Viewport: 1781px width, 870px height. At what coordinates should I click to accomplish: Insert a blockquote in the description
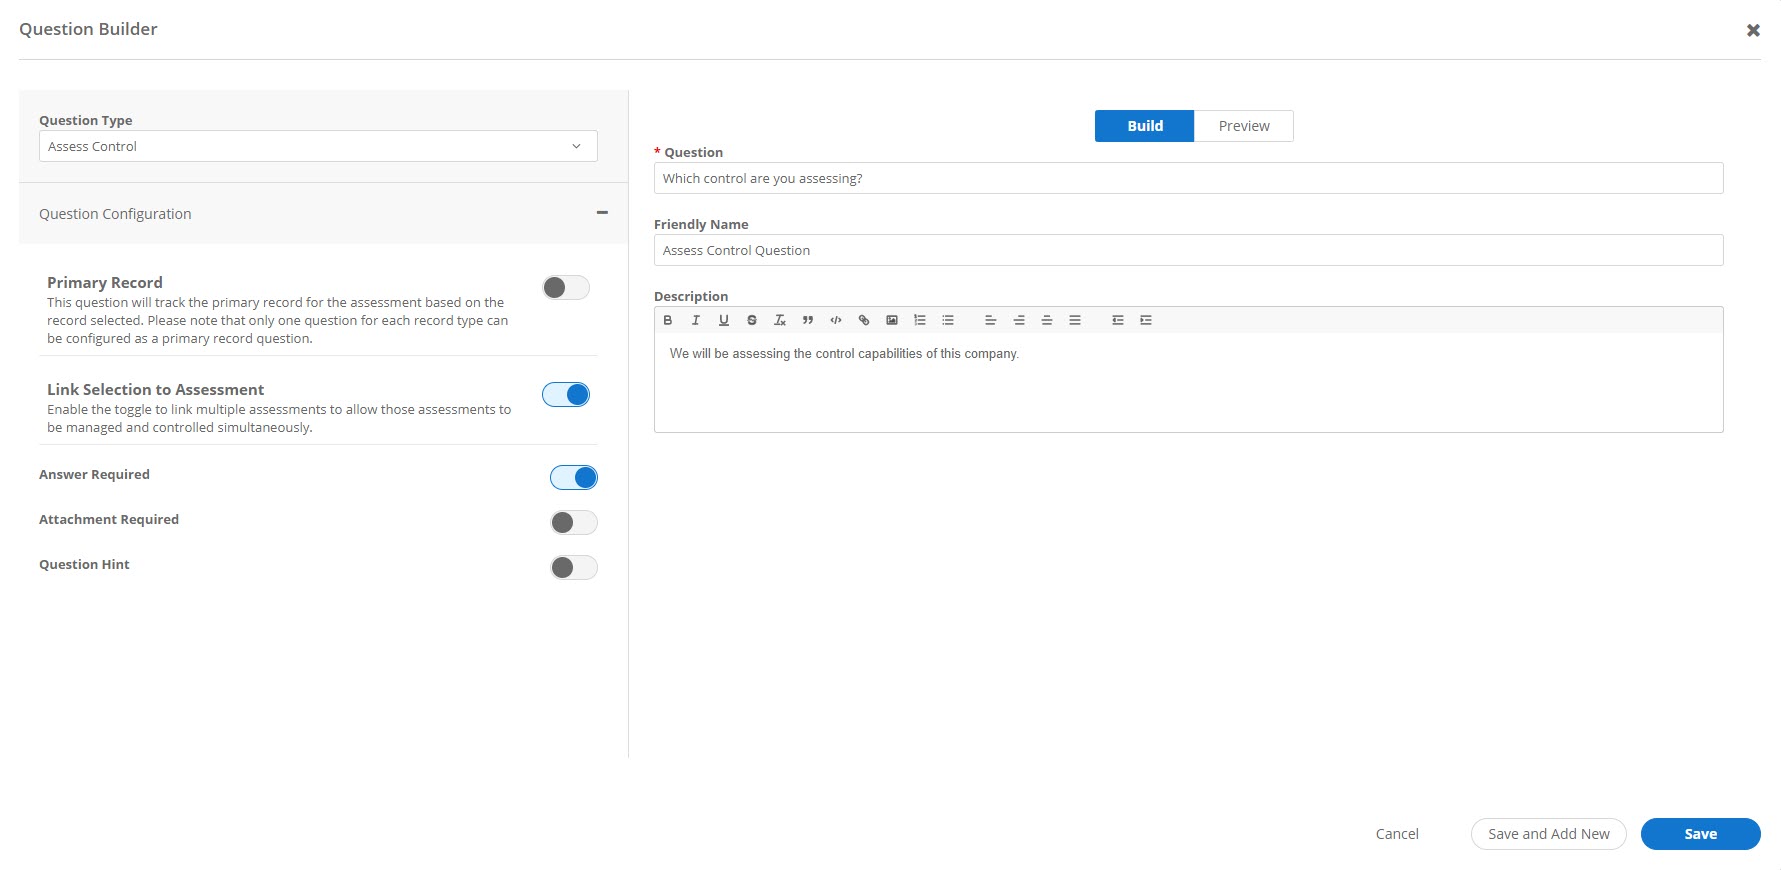click(x=808, y=320)
